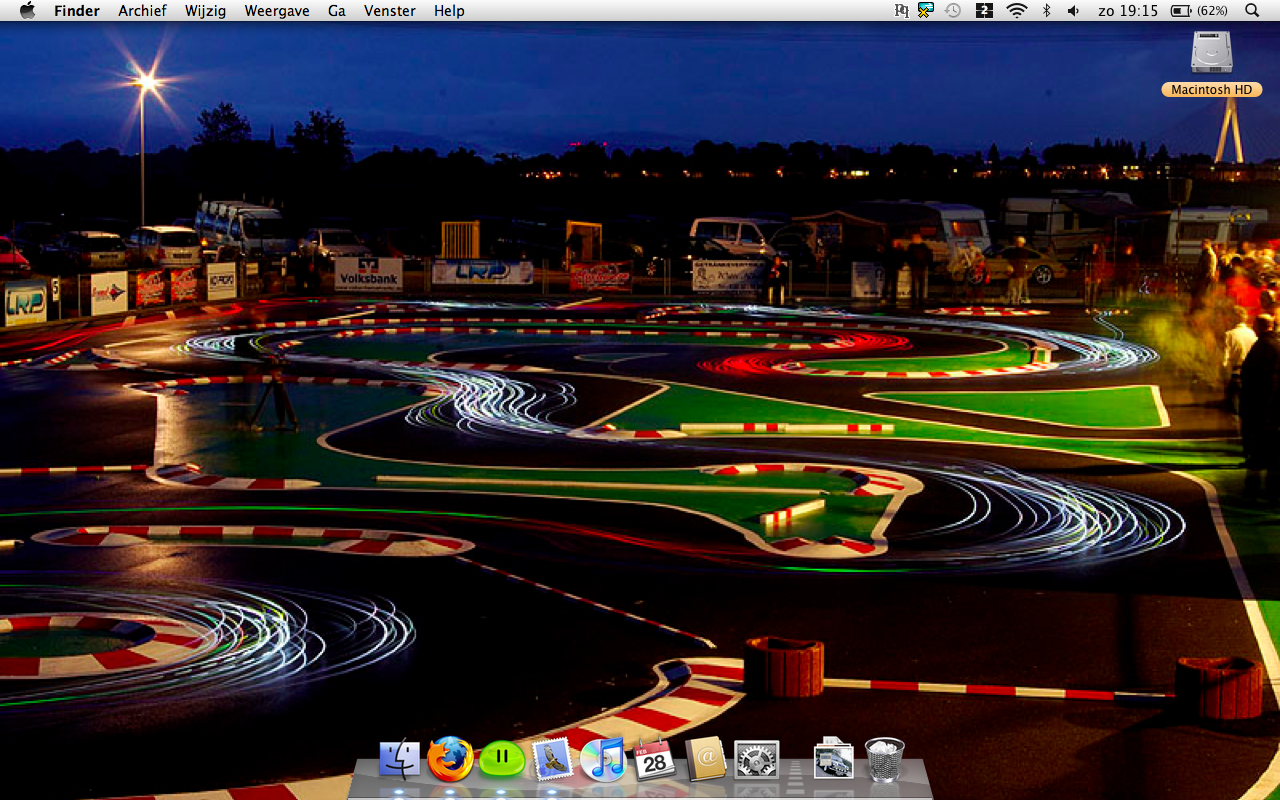Open the Archief menu
Image resolution: width=1280 pixels, height=800 pixels.
coord(142,11)
